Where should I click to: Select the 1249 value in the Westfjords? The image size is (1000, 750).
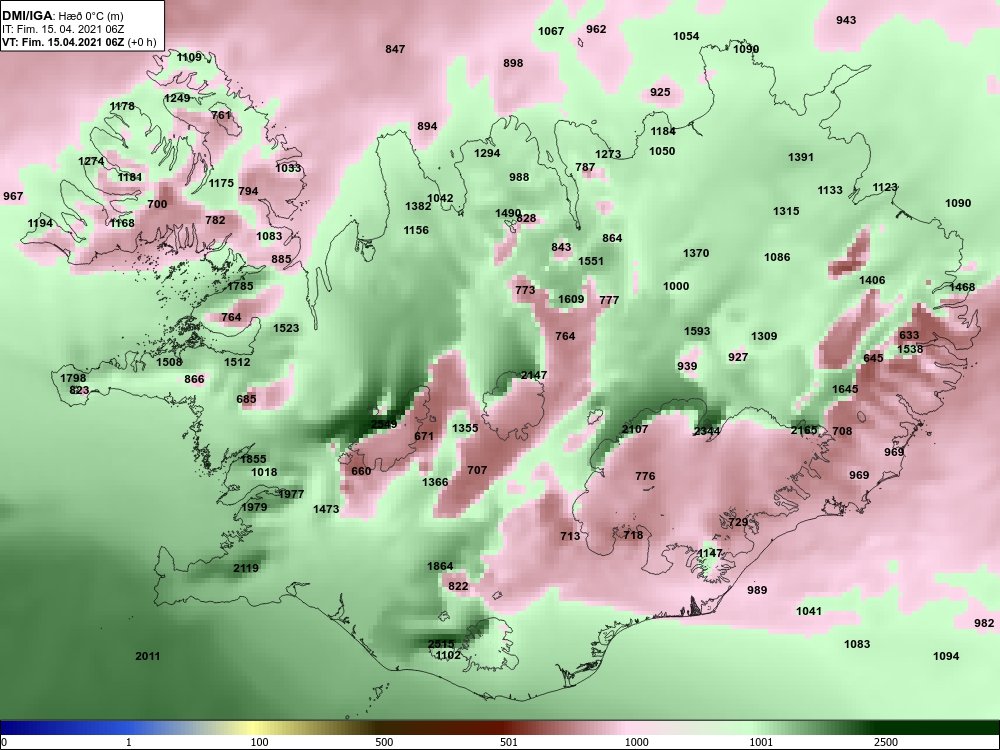point(177,98)
